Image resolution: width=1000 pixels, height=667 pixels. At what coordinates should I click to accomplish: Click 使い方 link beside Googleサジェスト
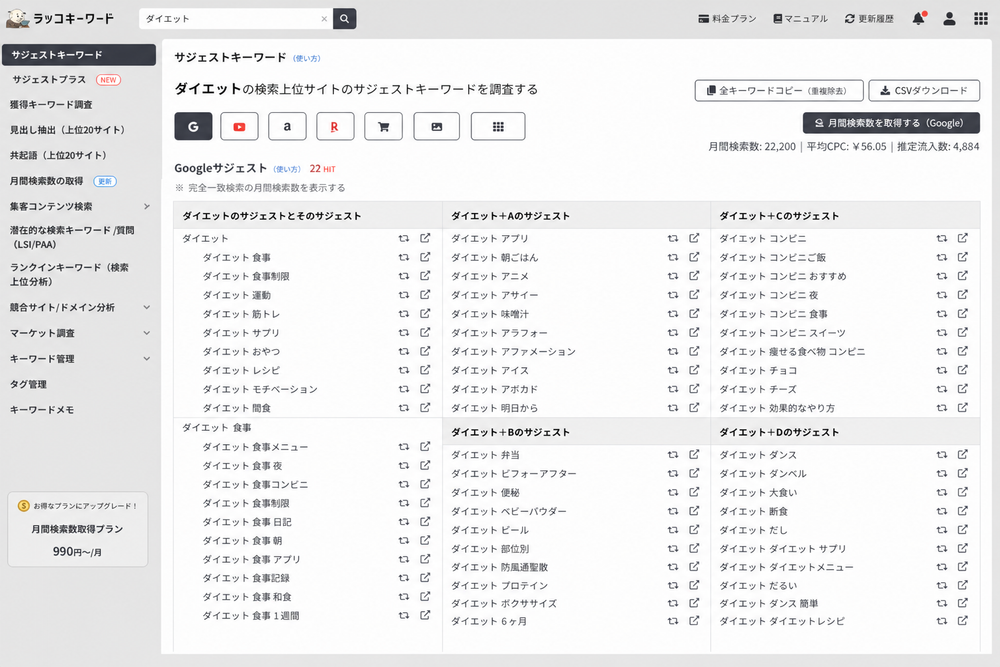(287, 170)
